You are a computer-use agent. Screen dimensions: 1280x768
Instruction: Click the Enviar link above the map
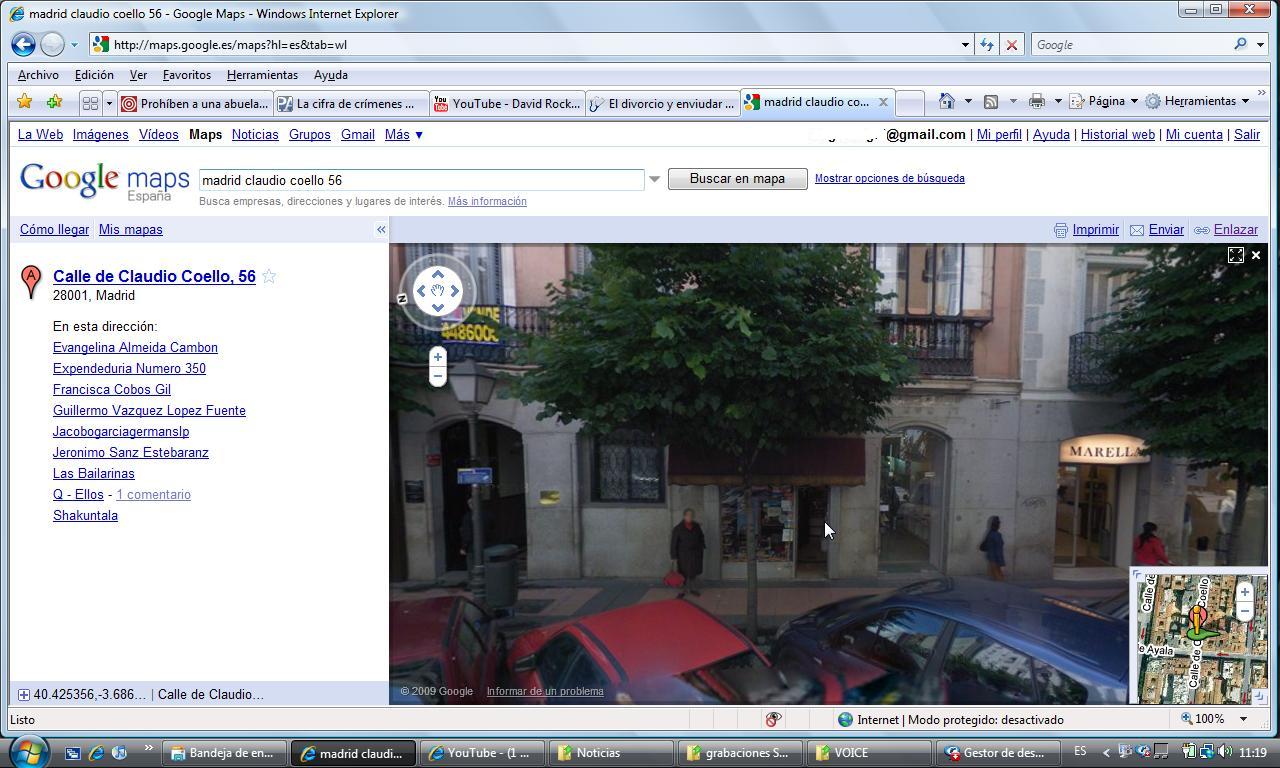[1166, 230]
